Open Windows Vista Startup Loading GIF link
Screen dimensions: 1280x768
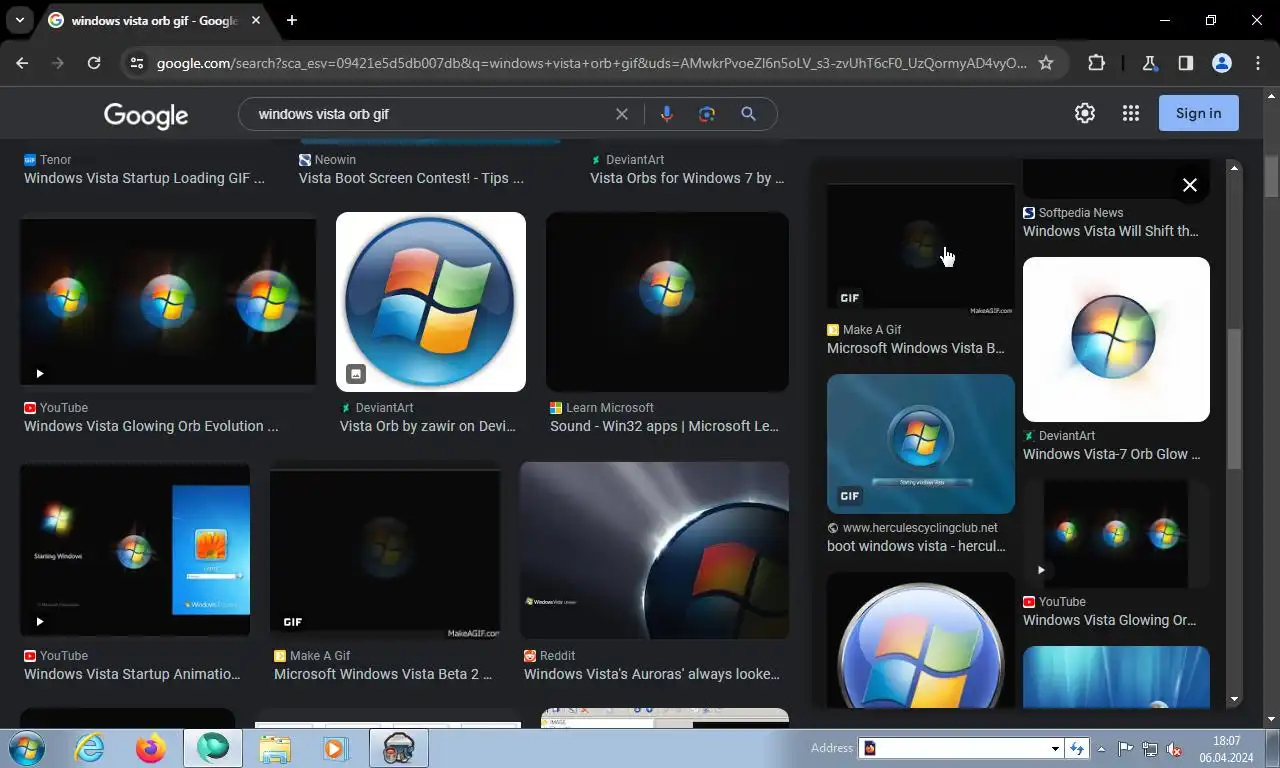(x=144, y=178)
